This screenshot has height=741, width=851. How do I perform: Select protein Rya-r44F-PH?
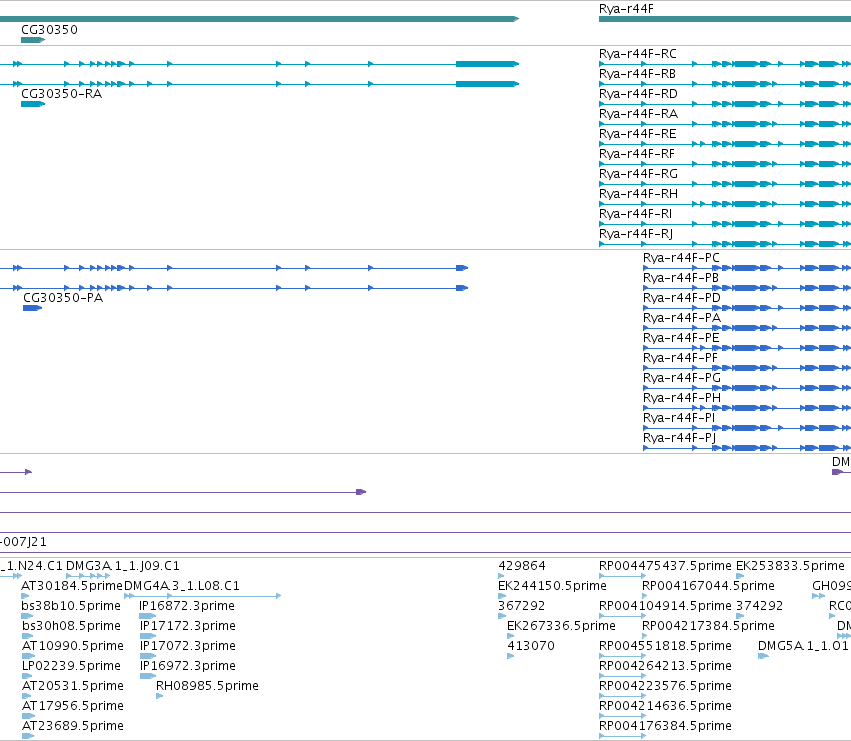682,398
